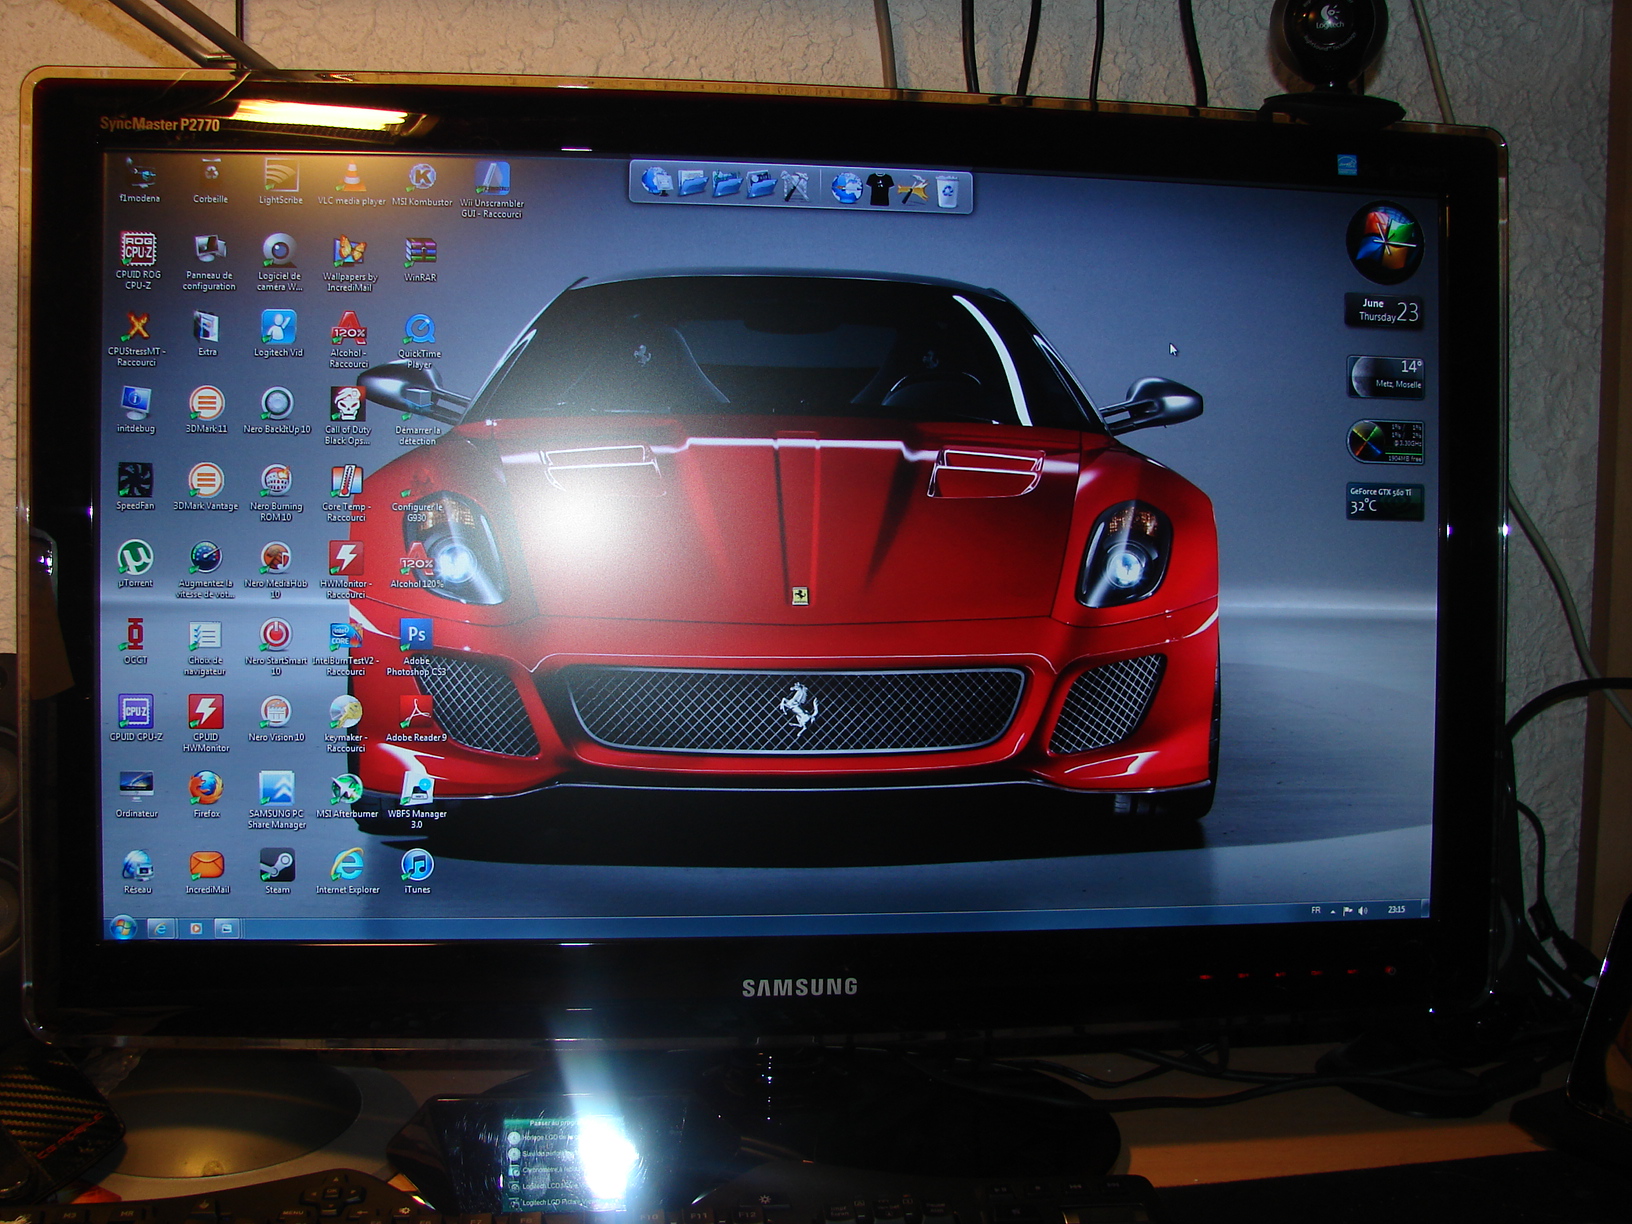Click the Internet Explorer taskbar button
This screenshot has width=1632, height=1224.
coord(161,929)
